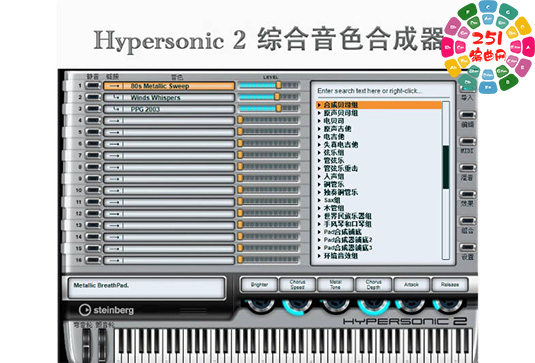Expand the 人声组 category arrow
This screenshot has height=363, width=535.
(x=319, y=176)
